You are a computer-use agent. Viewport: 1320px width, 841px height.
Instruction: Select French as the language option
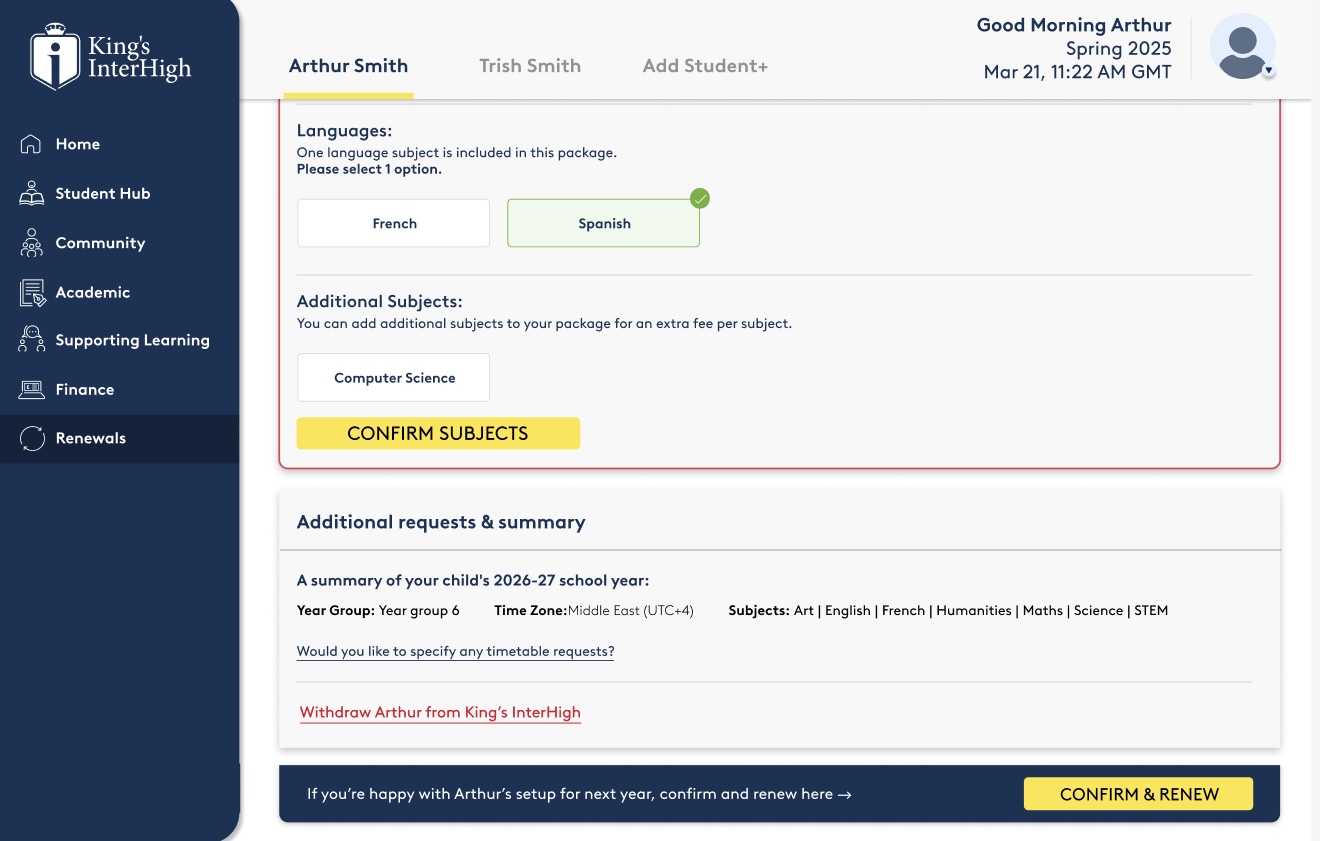point(393,223)
